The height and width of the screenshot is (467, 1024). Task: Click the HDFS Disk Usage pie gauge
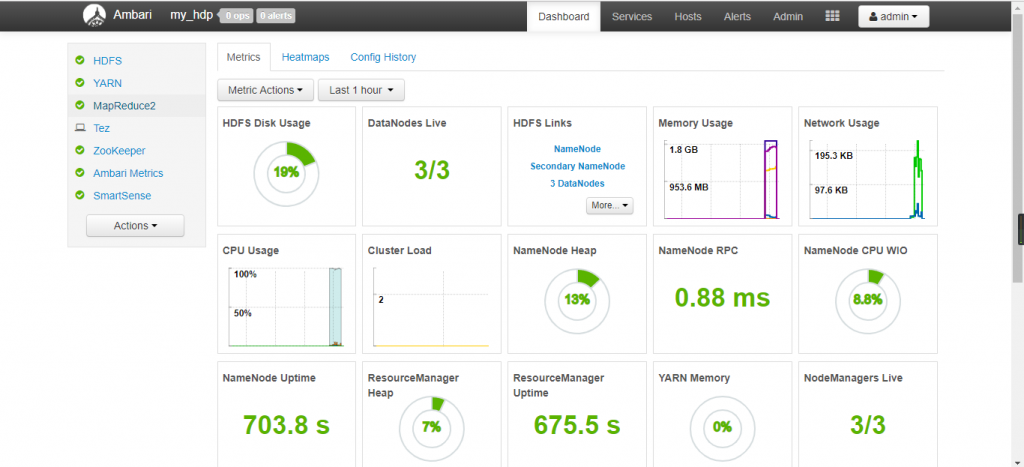(x=286, y=173)
